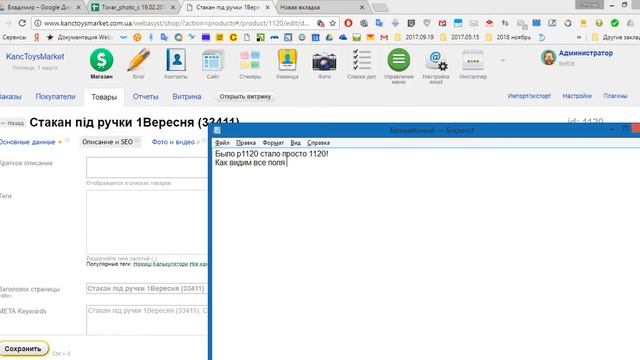Open the Правка menu in Notepad
This screenshot has width=640, height=360.
[x=246, y=143]
